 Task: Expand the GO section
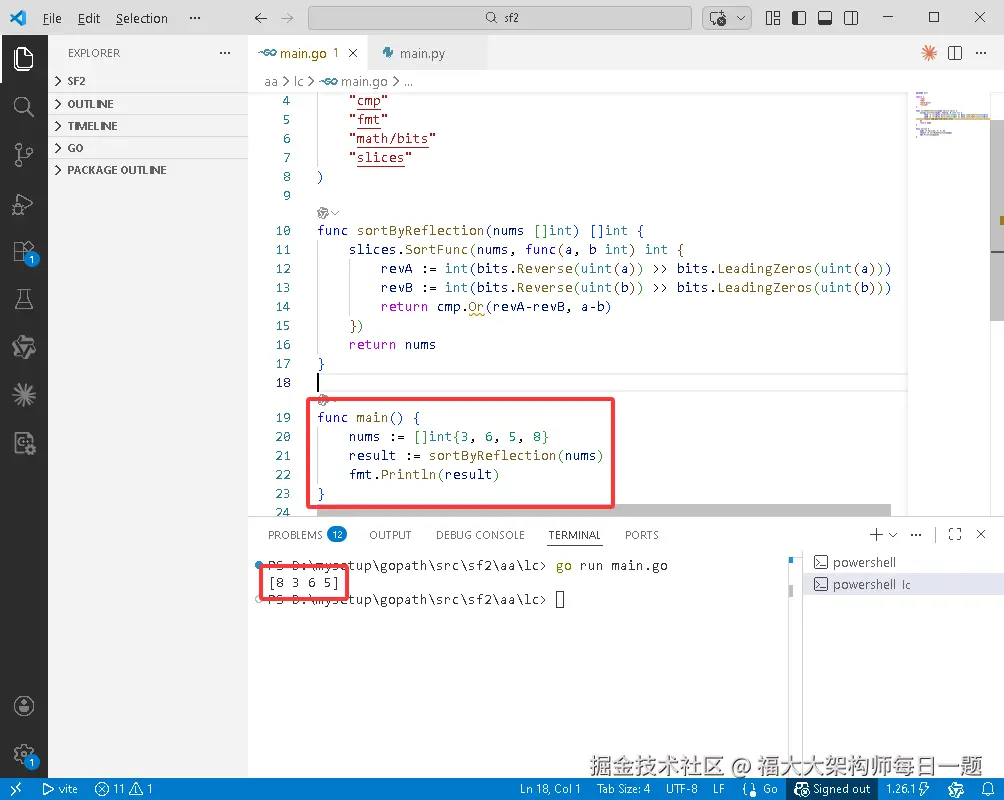pos(148,148)
